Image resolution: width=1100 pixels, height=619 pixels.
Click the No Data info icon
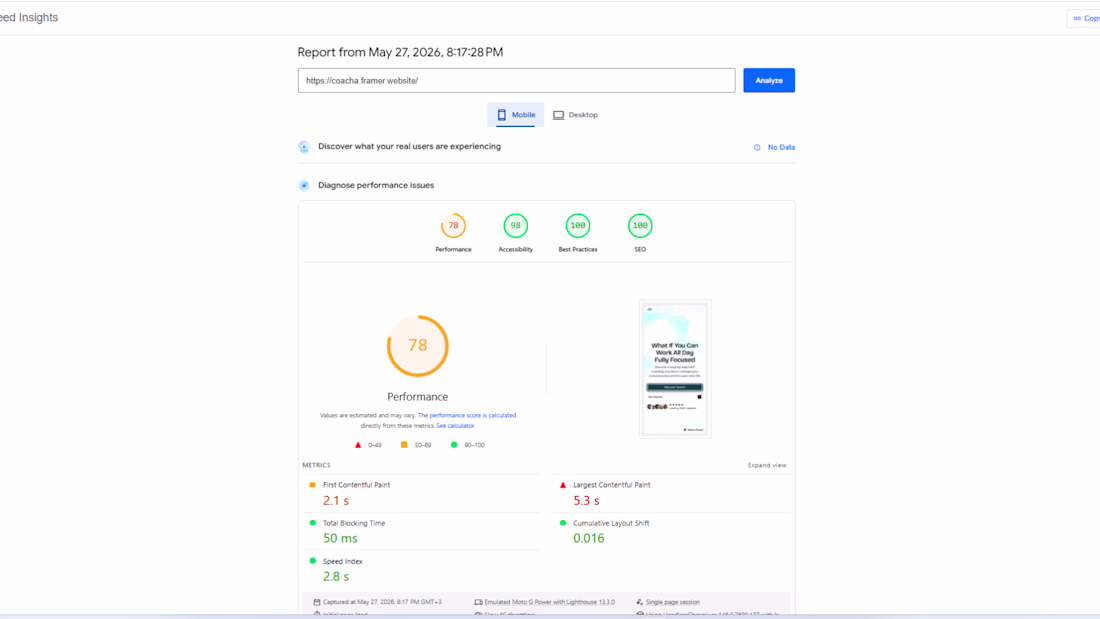tap(757, 147)
